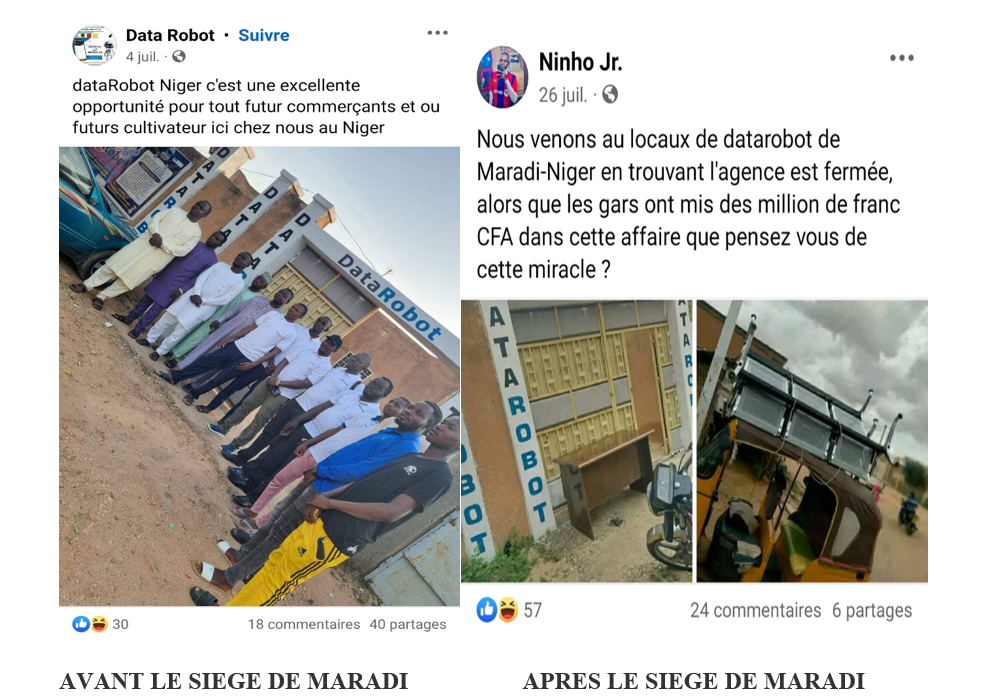Open Ninho Jr. profile name link
1003x696 pixels.
[580, 62]
